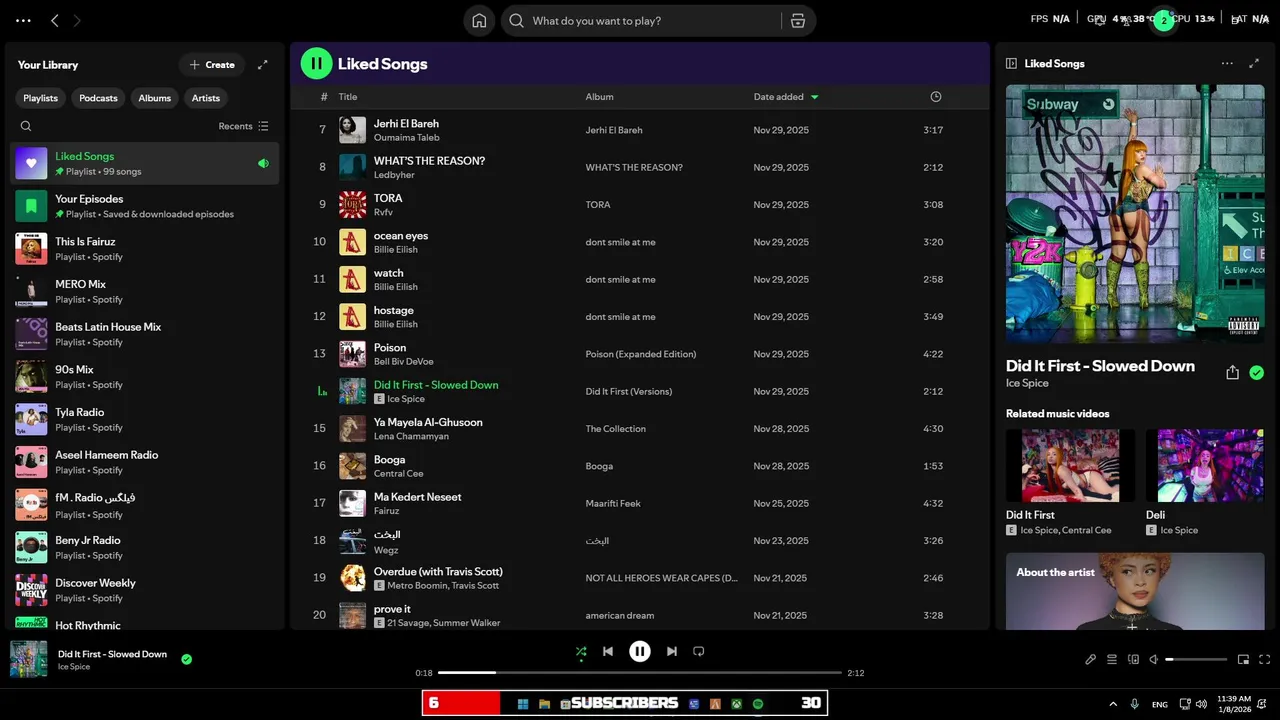Open the Deli music video thumbnail
Image resolution: width=1280 pixels, height=720 pixels.
coord(1205,466)
